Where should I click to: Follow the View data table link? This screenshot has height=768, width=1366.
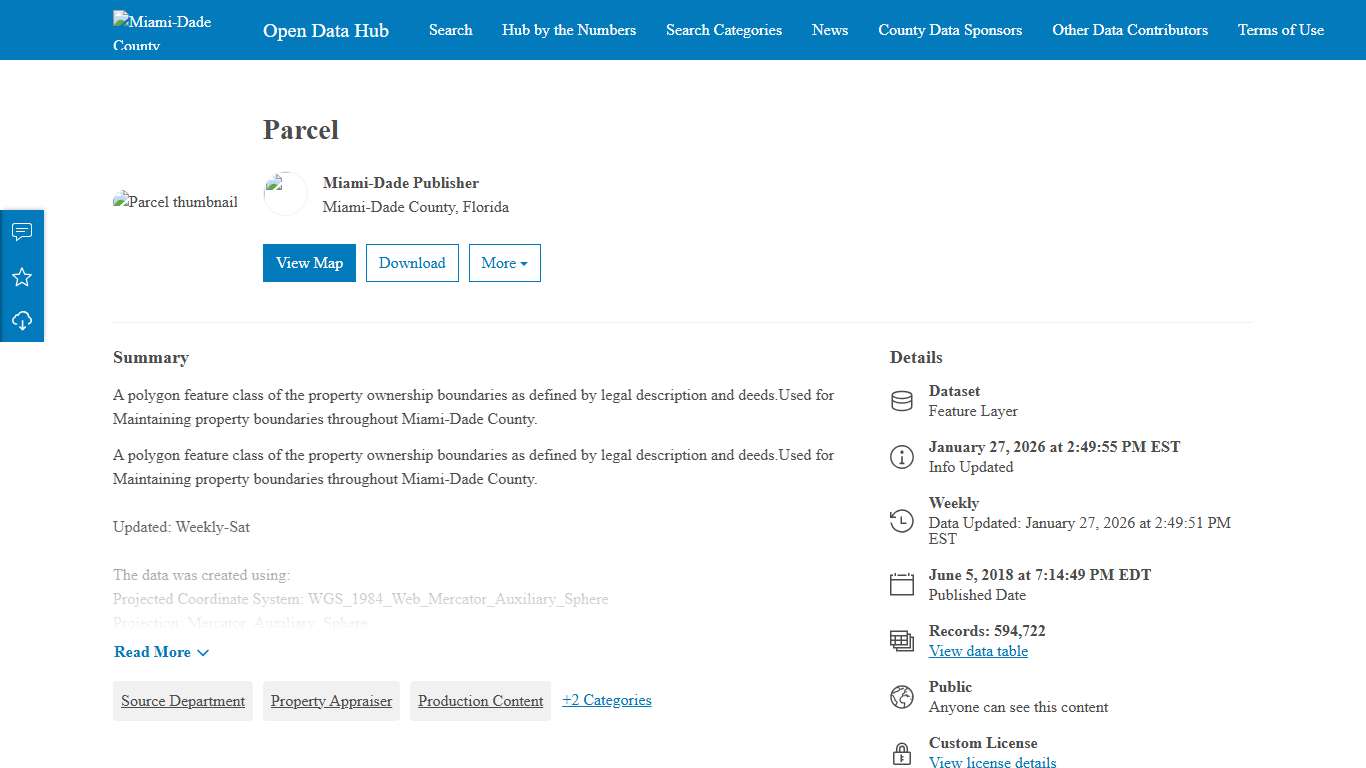click(x=978, y=651)
